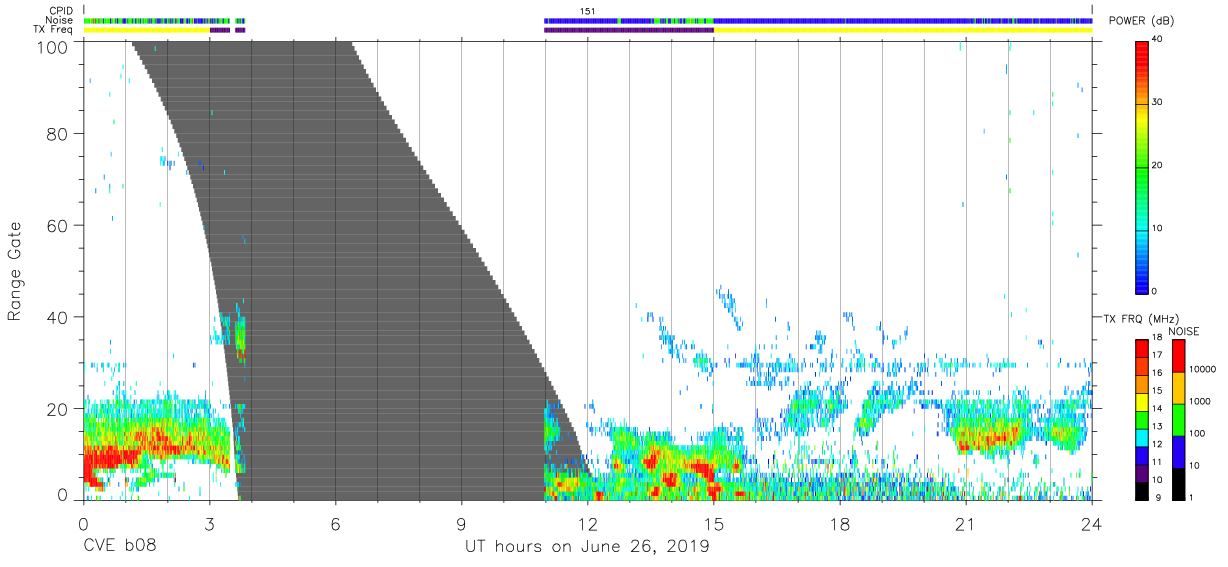1228x567 pixels.
Task: Click noise scale value '10000'
Action: coord(1204,369)
